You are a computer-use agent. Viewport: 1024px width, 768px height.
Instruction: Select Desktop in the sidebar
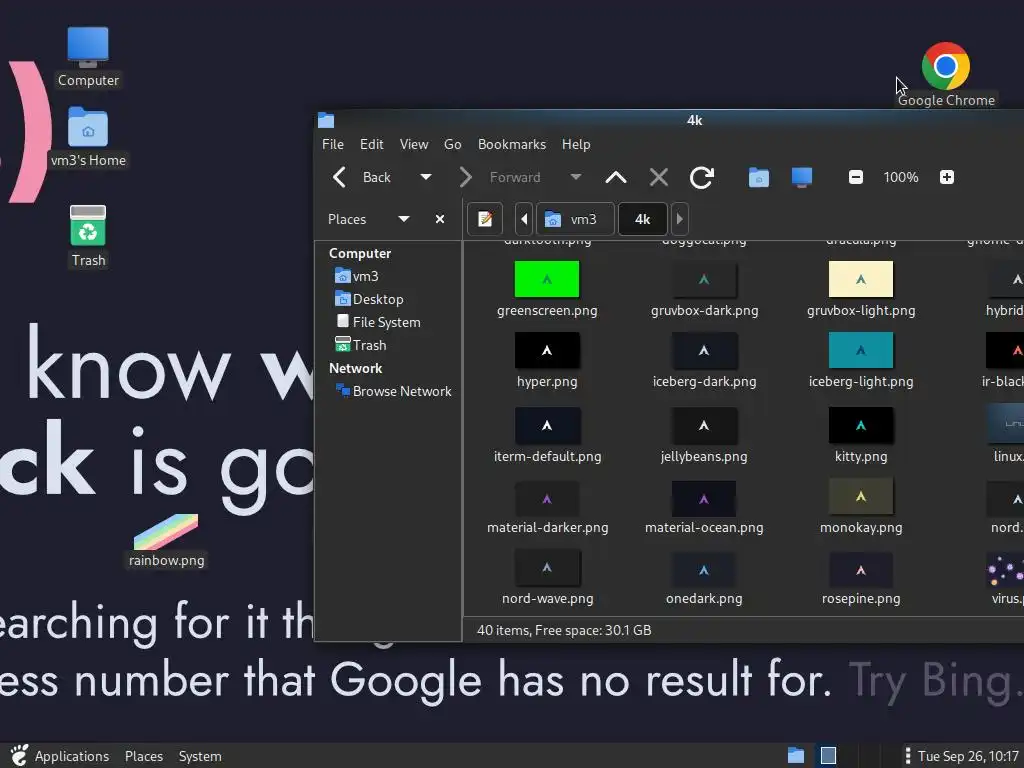pos(377,299)
